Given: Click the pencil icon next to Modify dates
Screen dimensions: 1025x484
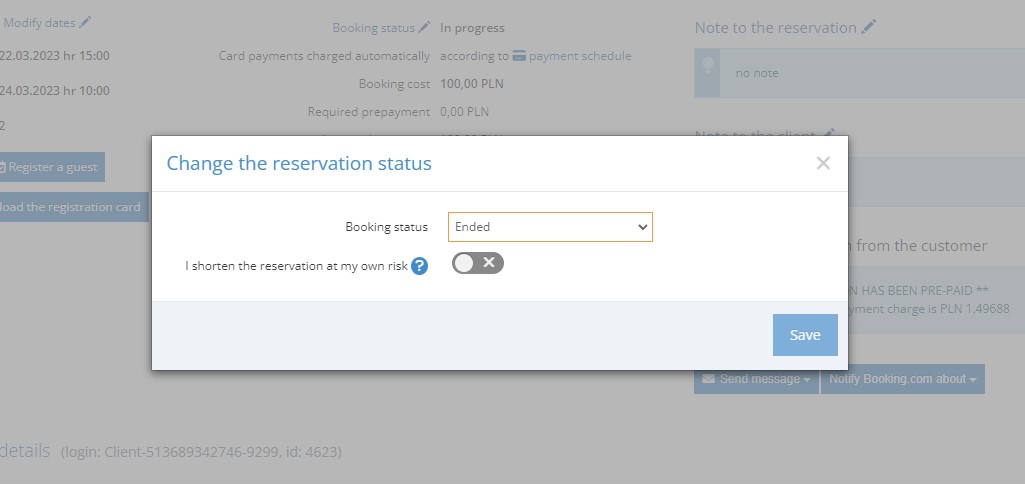Looking at the screenshot, I should click(85, 22).
